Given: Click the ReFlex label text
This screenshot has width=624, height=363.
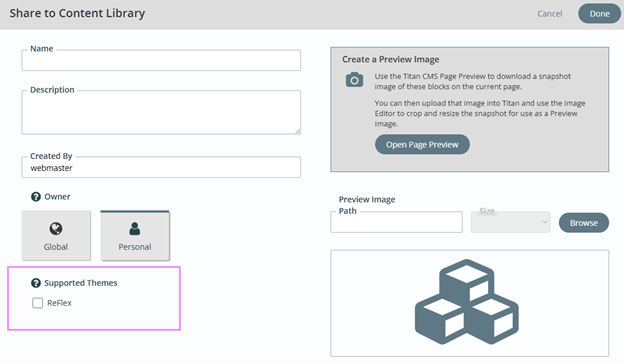Looking at the screenshot, I should pos(59,303).
